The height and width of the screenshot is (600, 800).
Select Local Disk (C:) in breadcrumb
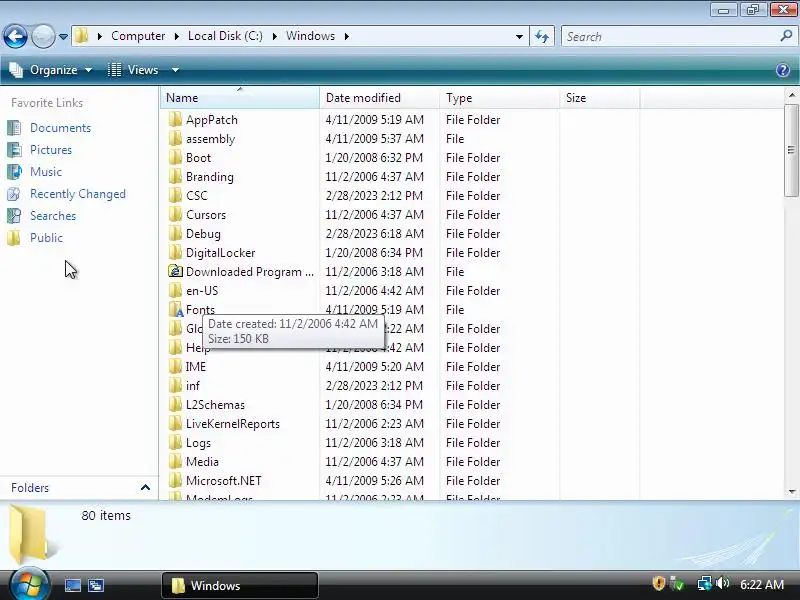click(x=225, y=36)
